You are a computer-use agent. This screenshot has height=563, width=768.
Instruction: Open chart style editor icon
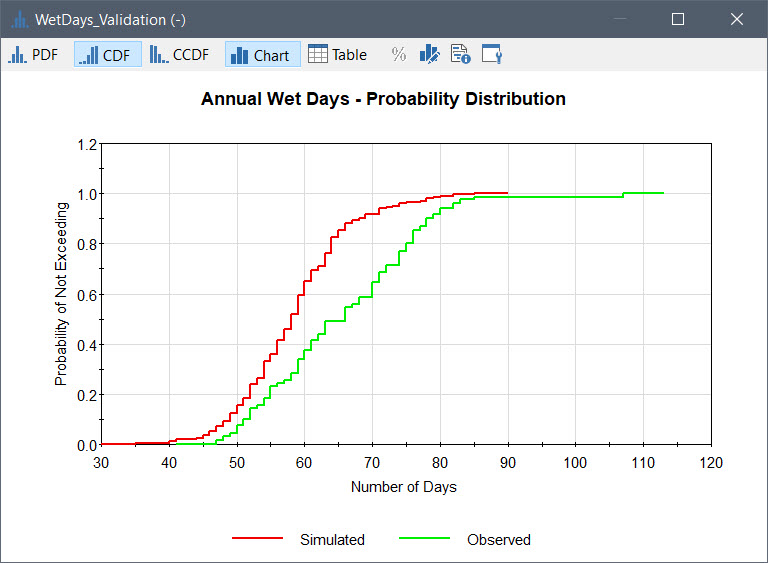(430, 54)
